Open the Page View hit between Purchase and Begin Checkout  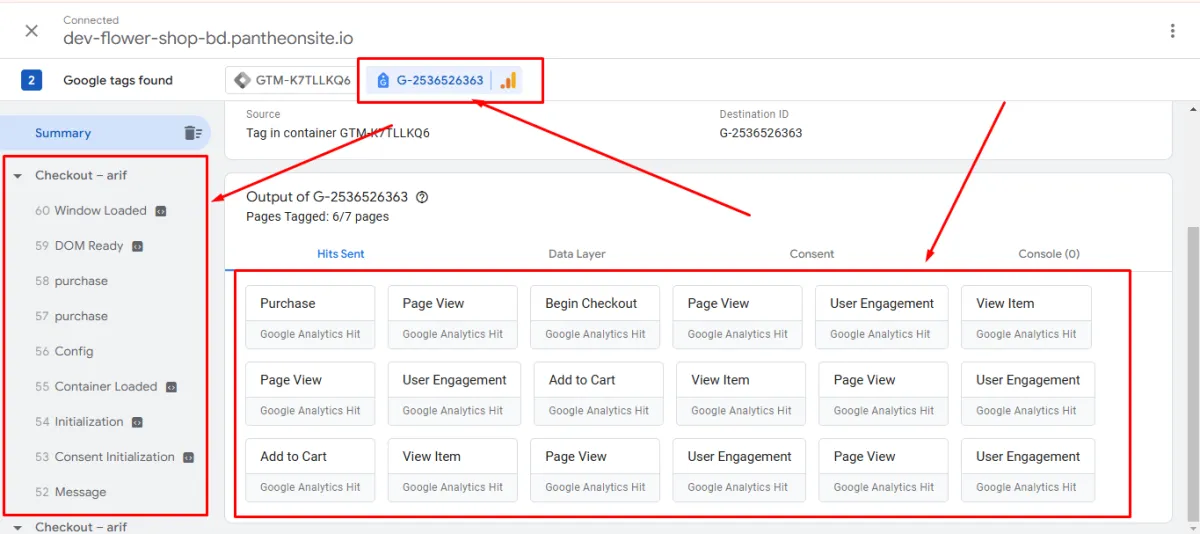[453, 317]
